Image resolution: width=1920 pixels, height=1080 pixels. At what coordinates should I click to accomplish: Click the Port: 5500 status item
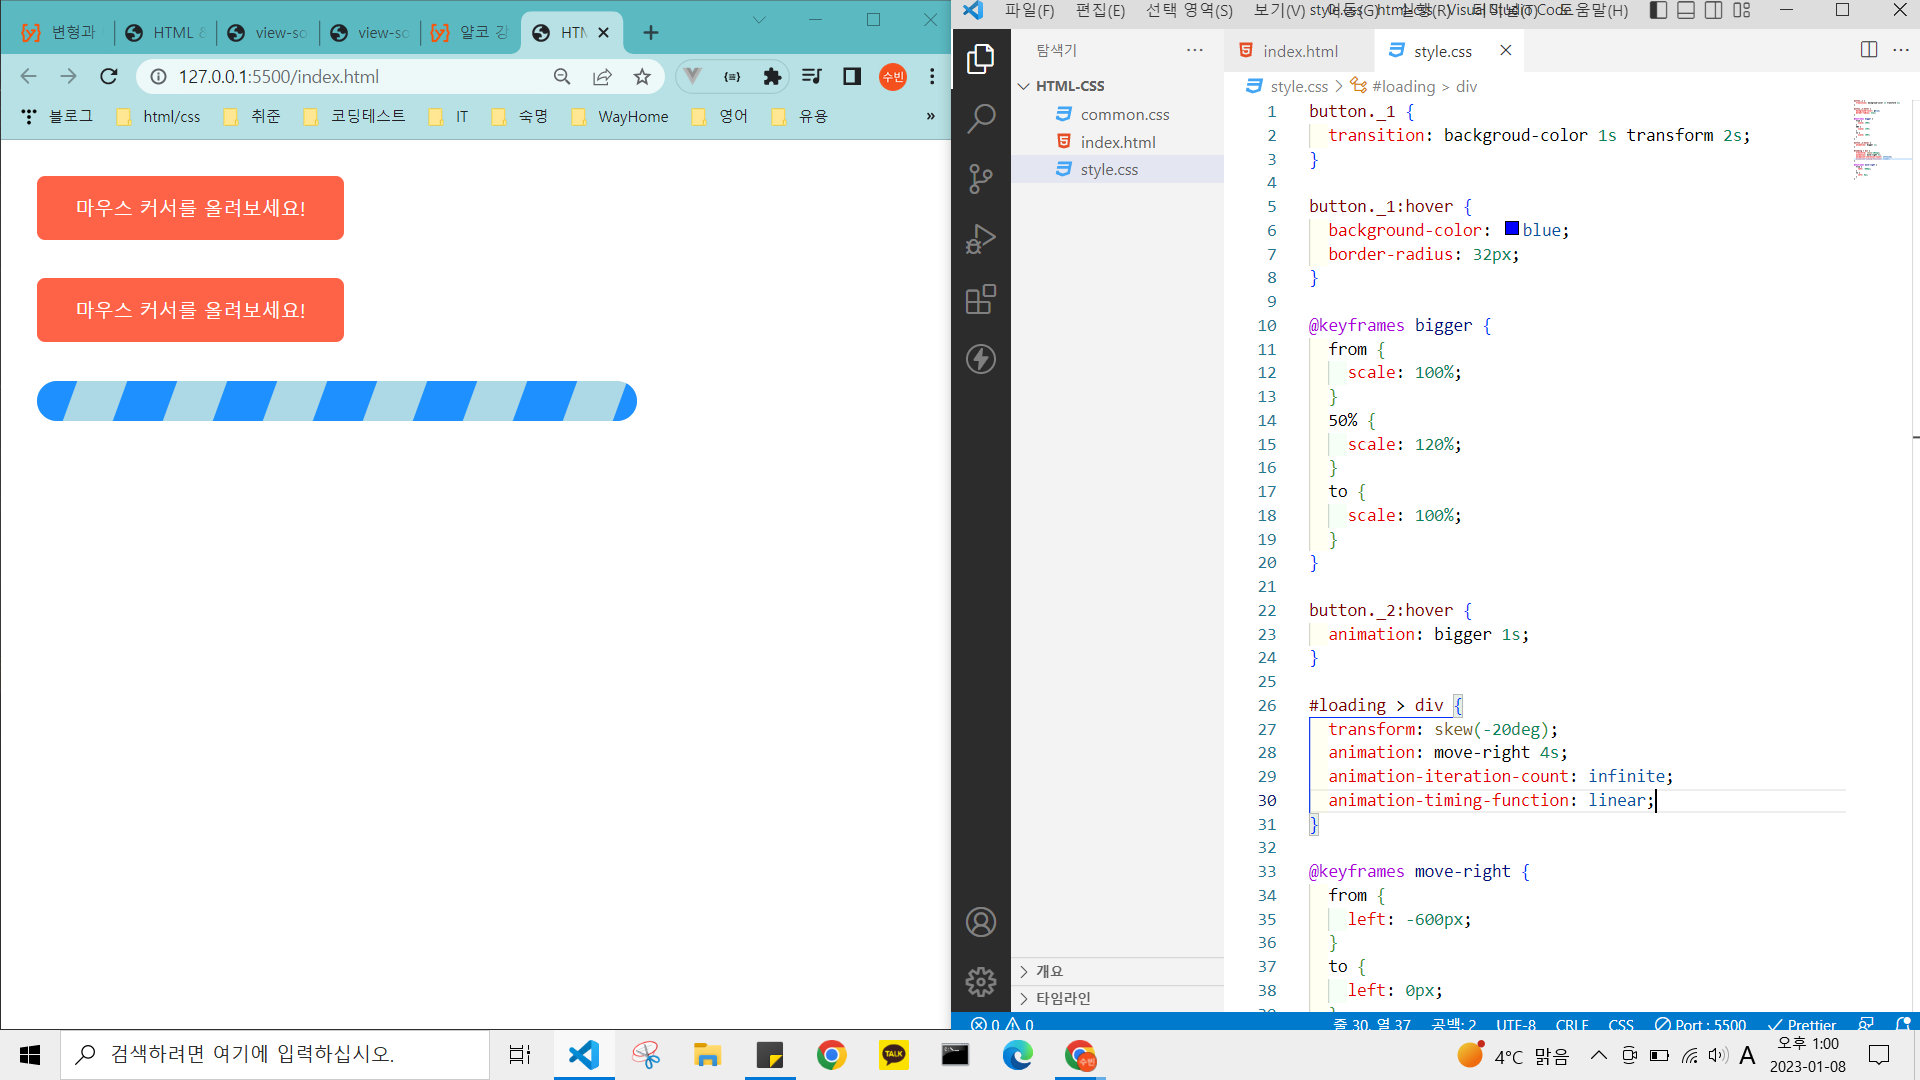(x=1701, y=1024)
